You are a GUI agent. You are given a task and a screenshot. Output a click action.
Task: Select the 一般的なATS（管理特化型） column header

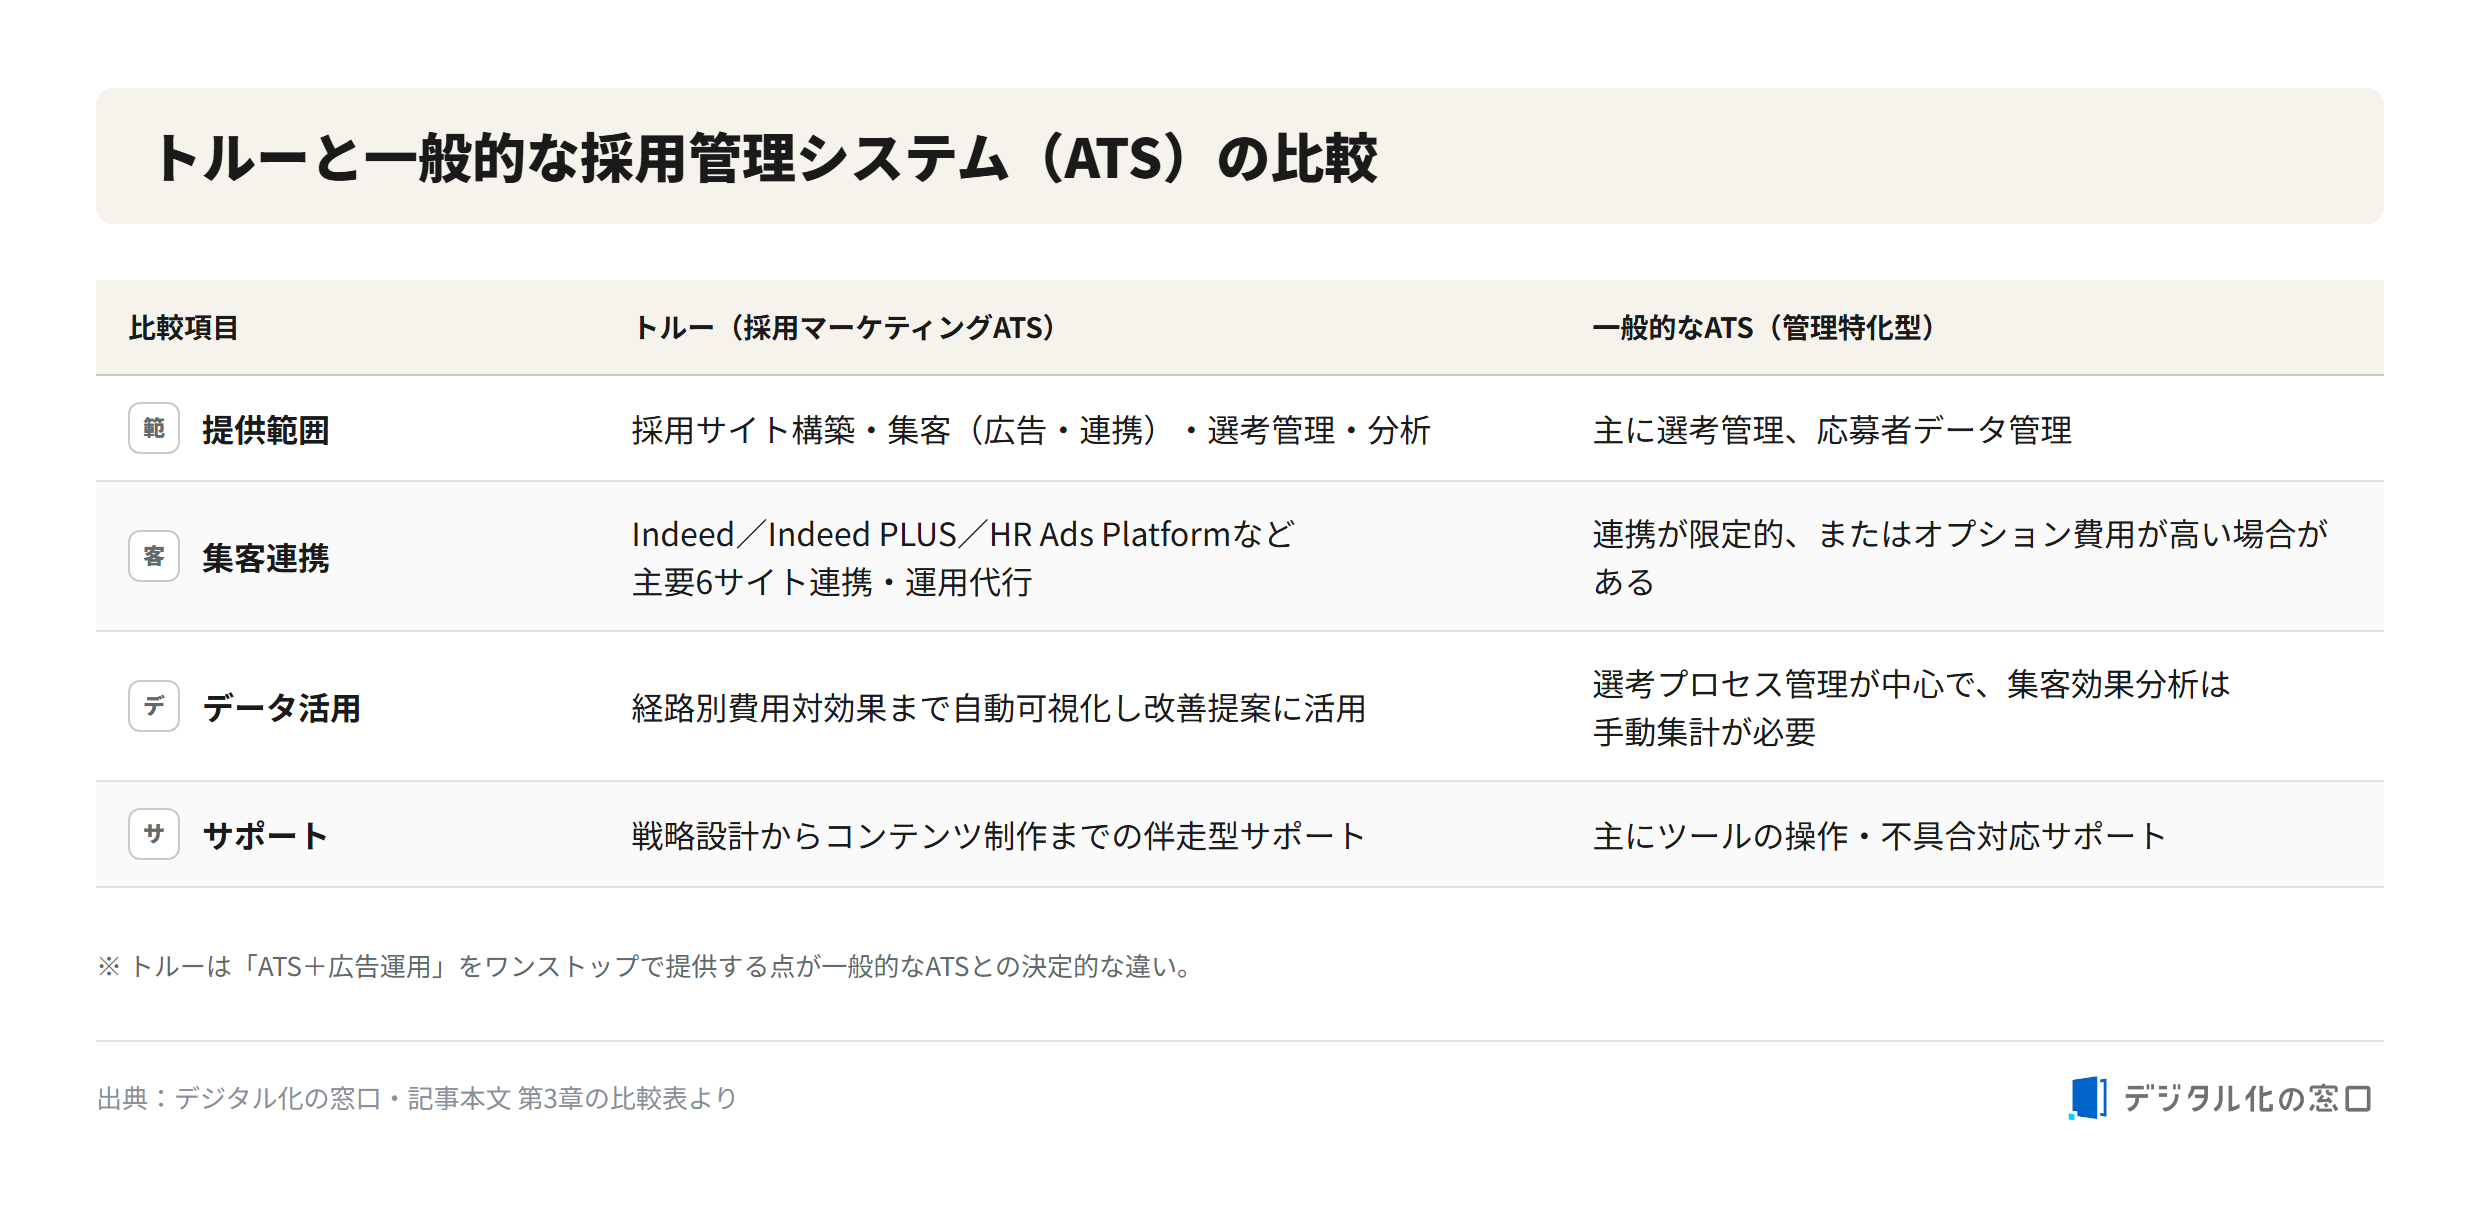click(x=1765, y=328)
